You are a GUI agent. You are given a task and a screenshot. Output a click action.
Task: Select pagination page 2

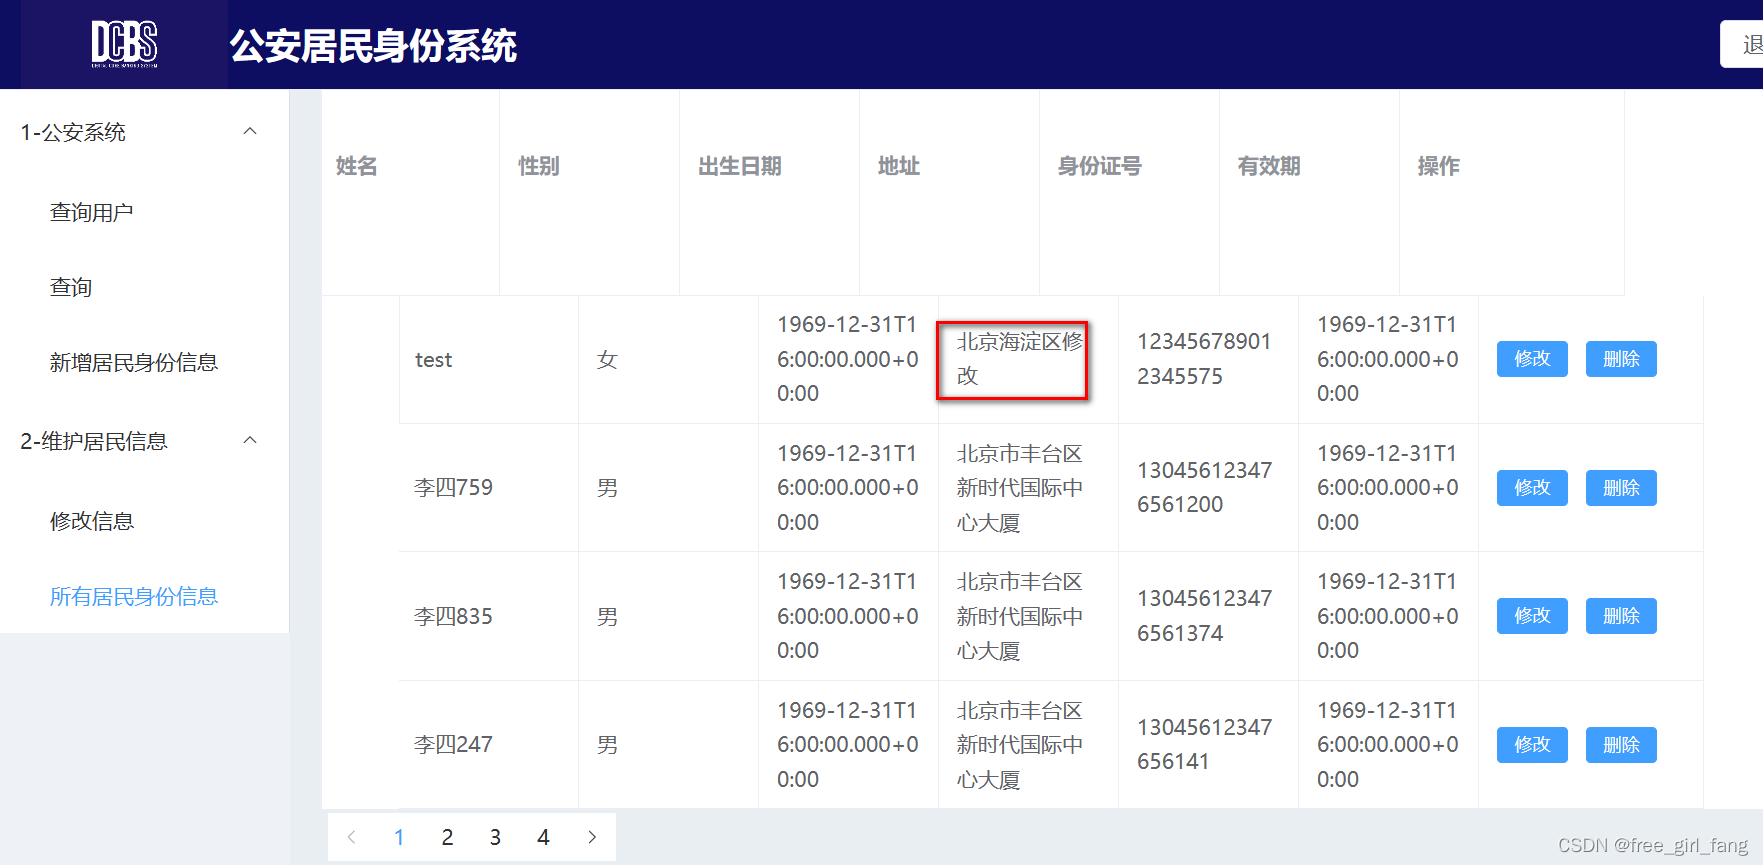(447, 837)
